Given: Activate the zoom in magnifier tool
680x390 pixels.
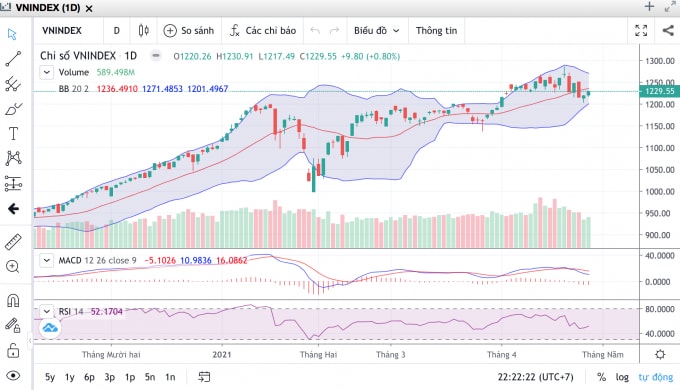Looking at the screenshot, I should pyautogui.click(x=13, y=267).
